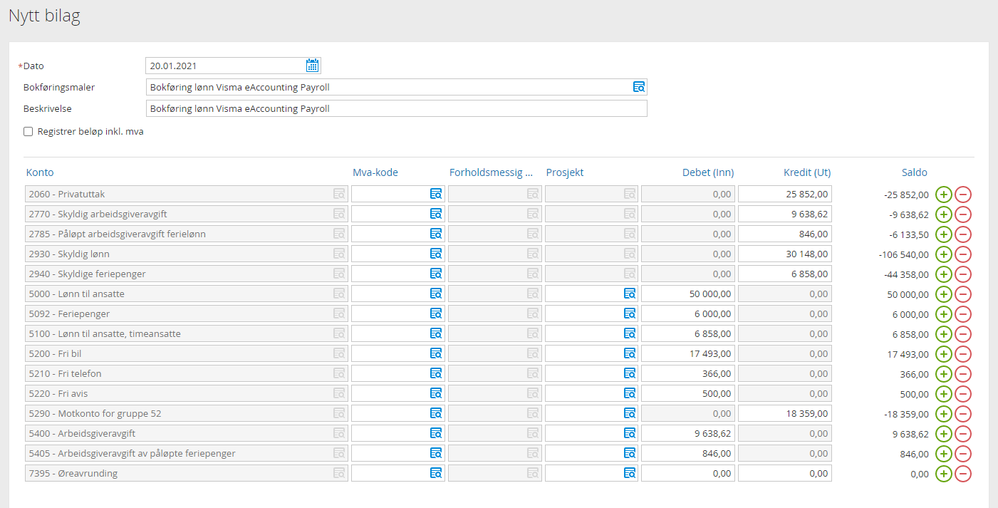
Task: Add a row after 5200 Fri bil
Action: pyautogui.click(x=943, y=354)
